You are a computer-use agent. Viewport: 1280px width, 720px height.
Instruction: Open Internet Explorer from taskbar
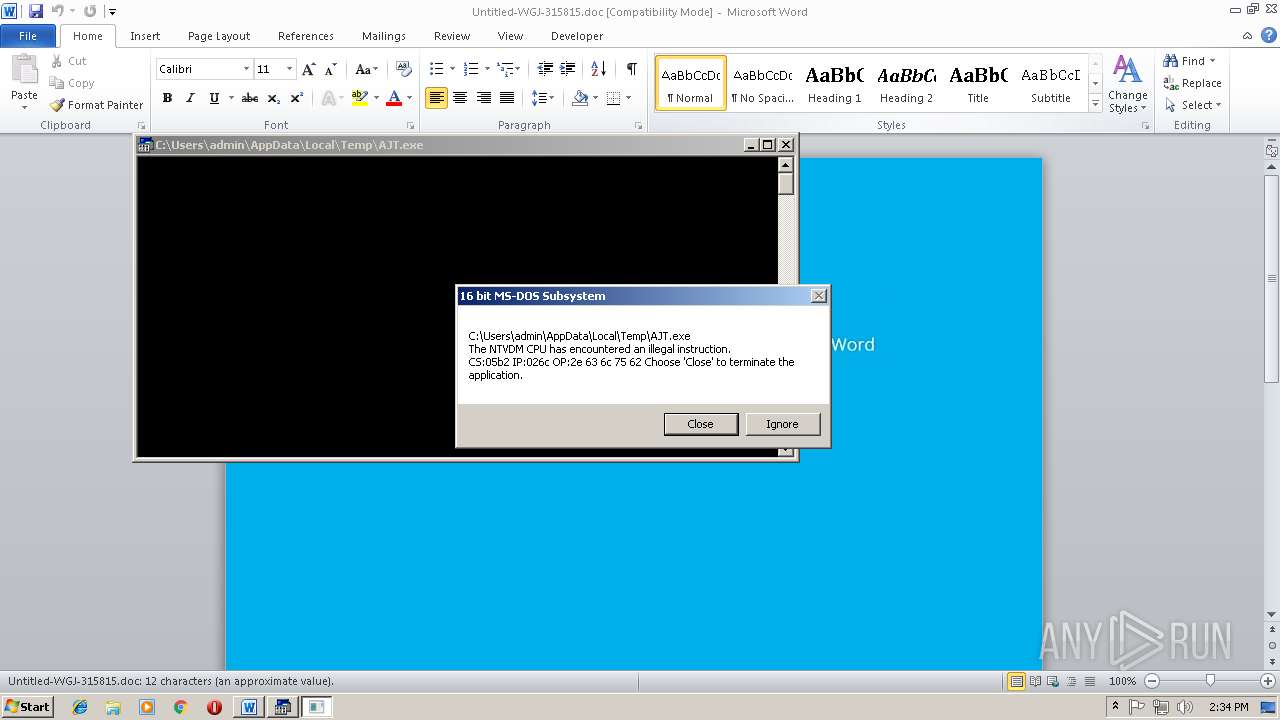pyautogui.click(x=80, y=707)
